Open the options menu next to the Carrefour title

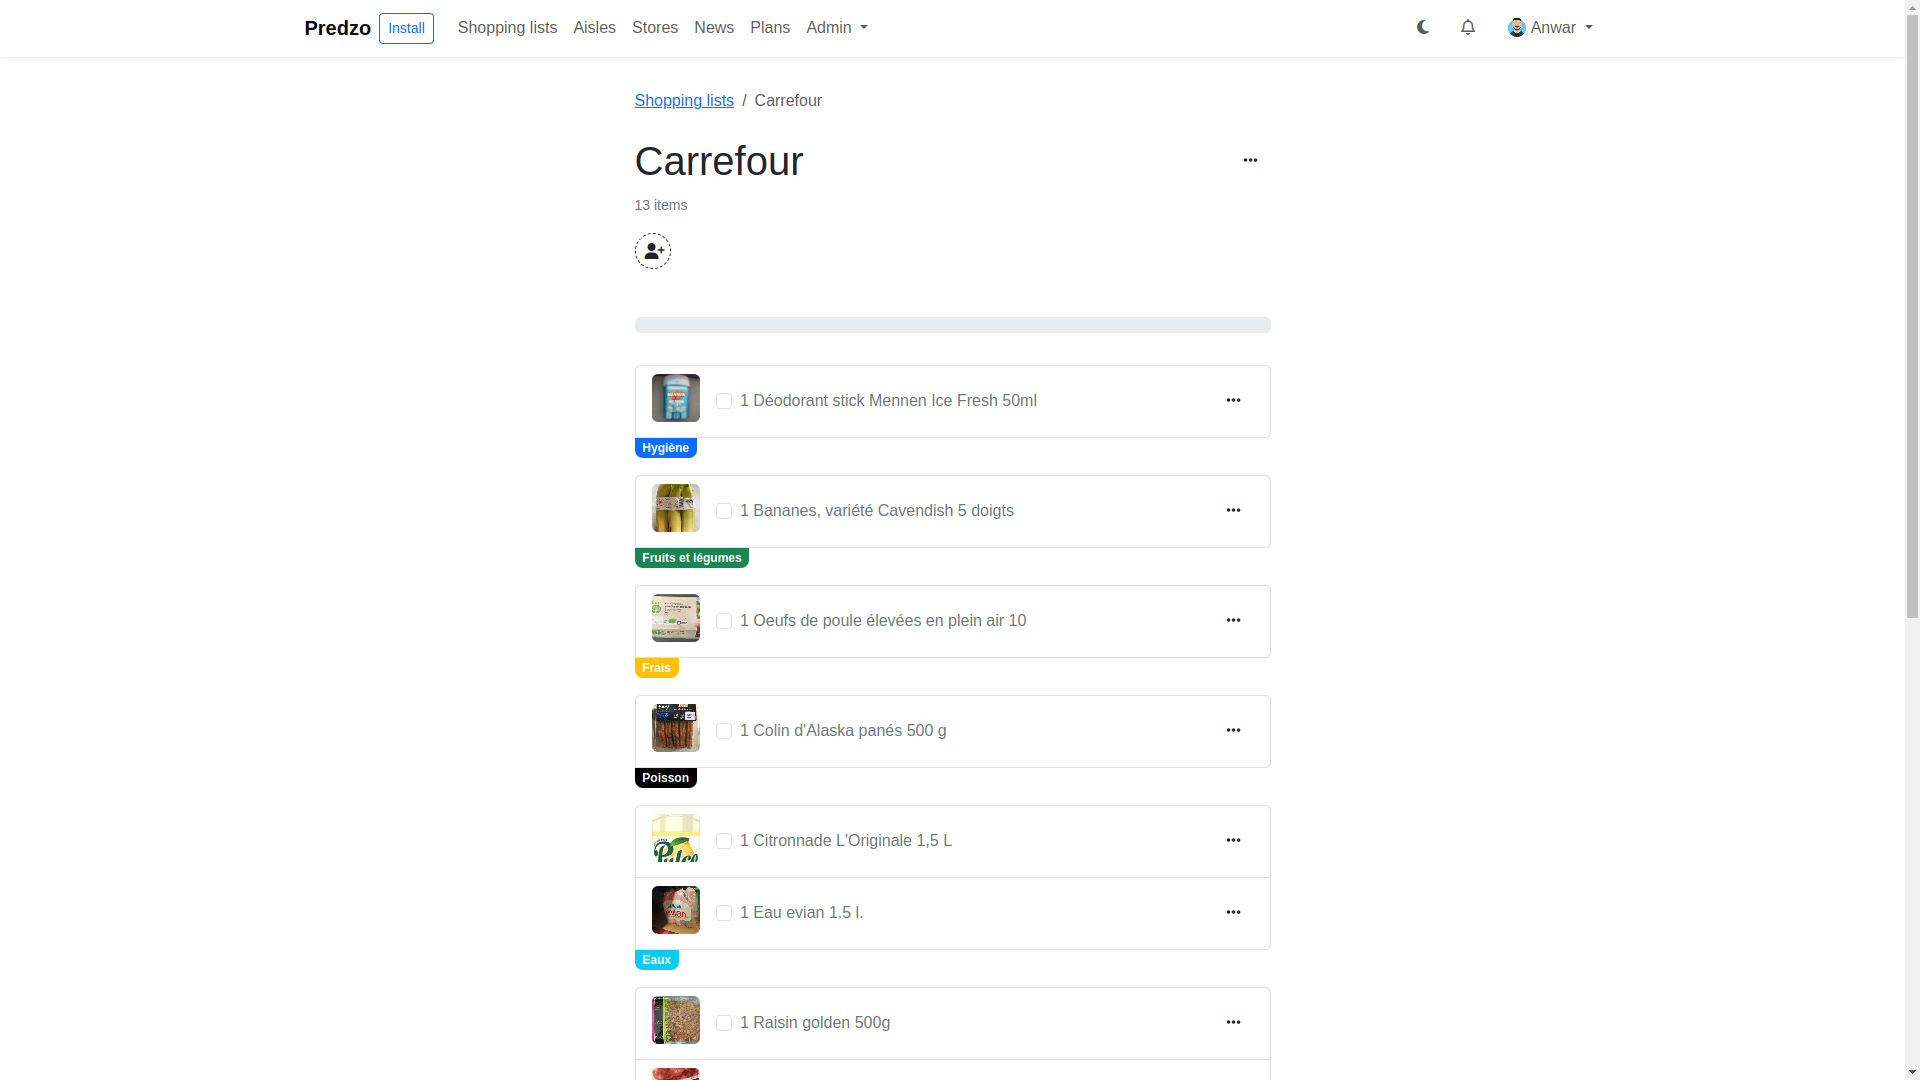click(x=1249, y=160)
